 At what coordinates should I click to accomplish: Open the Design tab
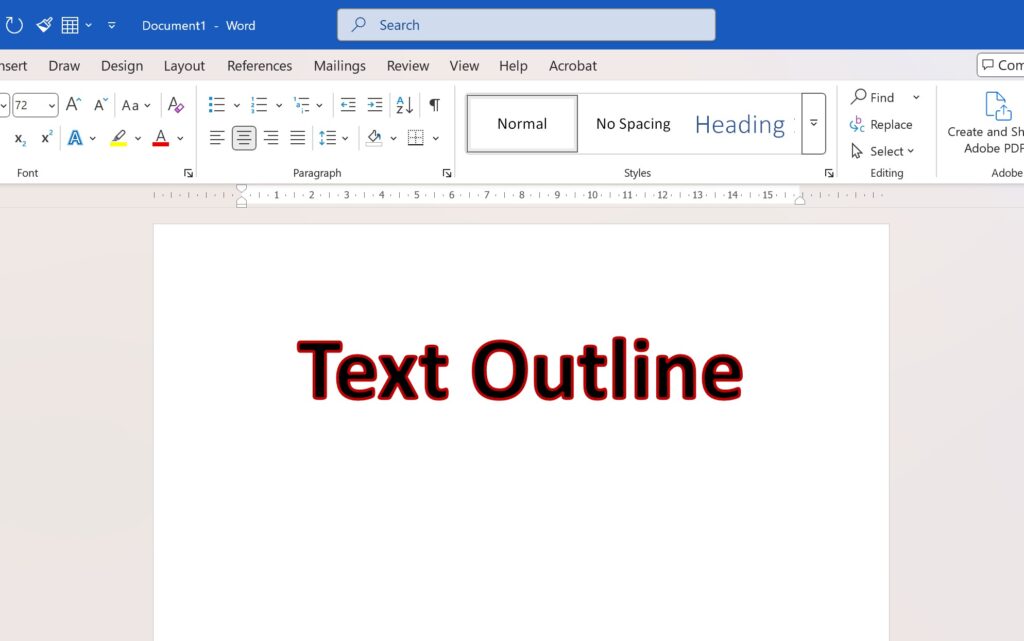click(x=121, y=66)
